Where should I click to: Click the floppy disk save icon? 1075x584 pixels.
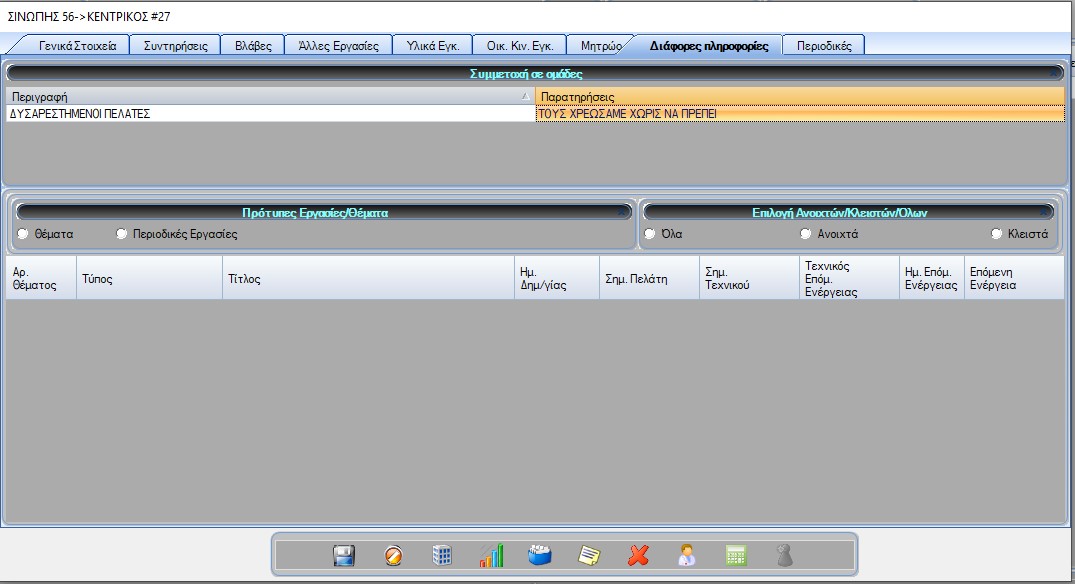[x=344, y=556]
